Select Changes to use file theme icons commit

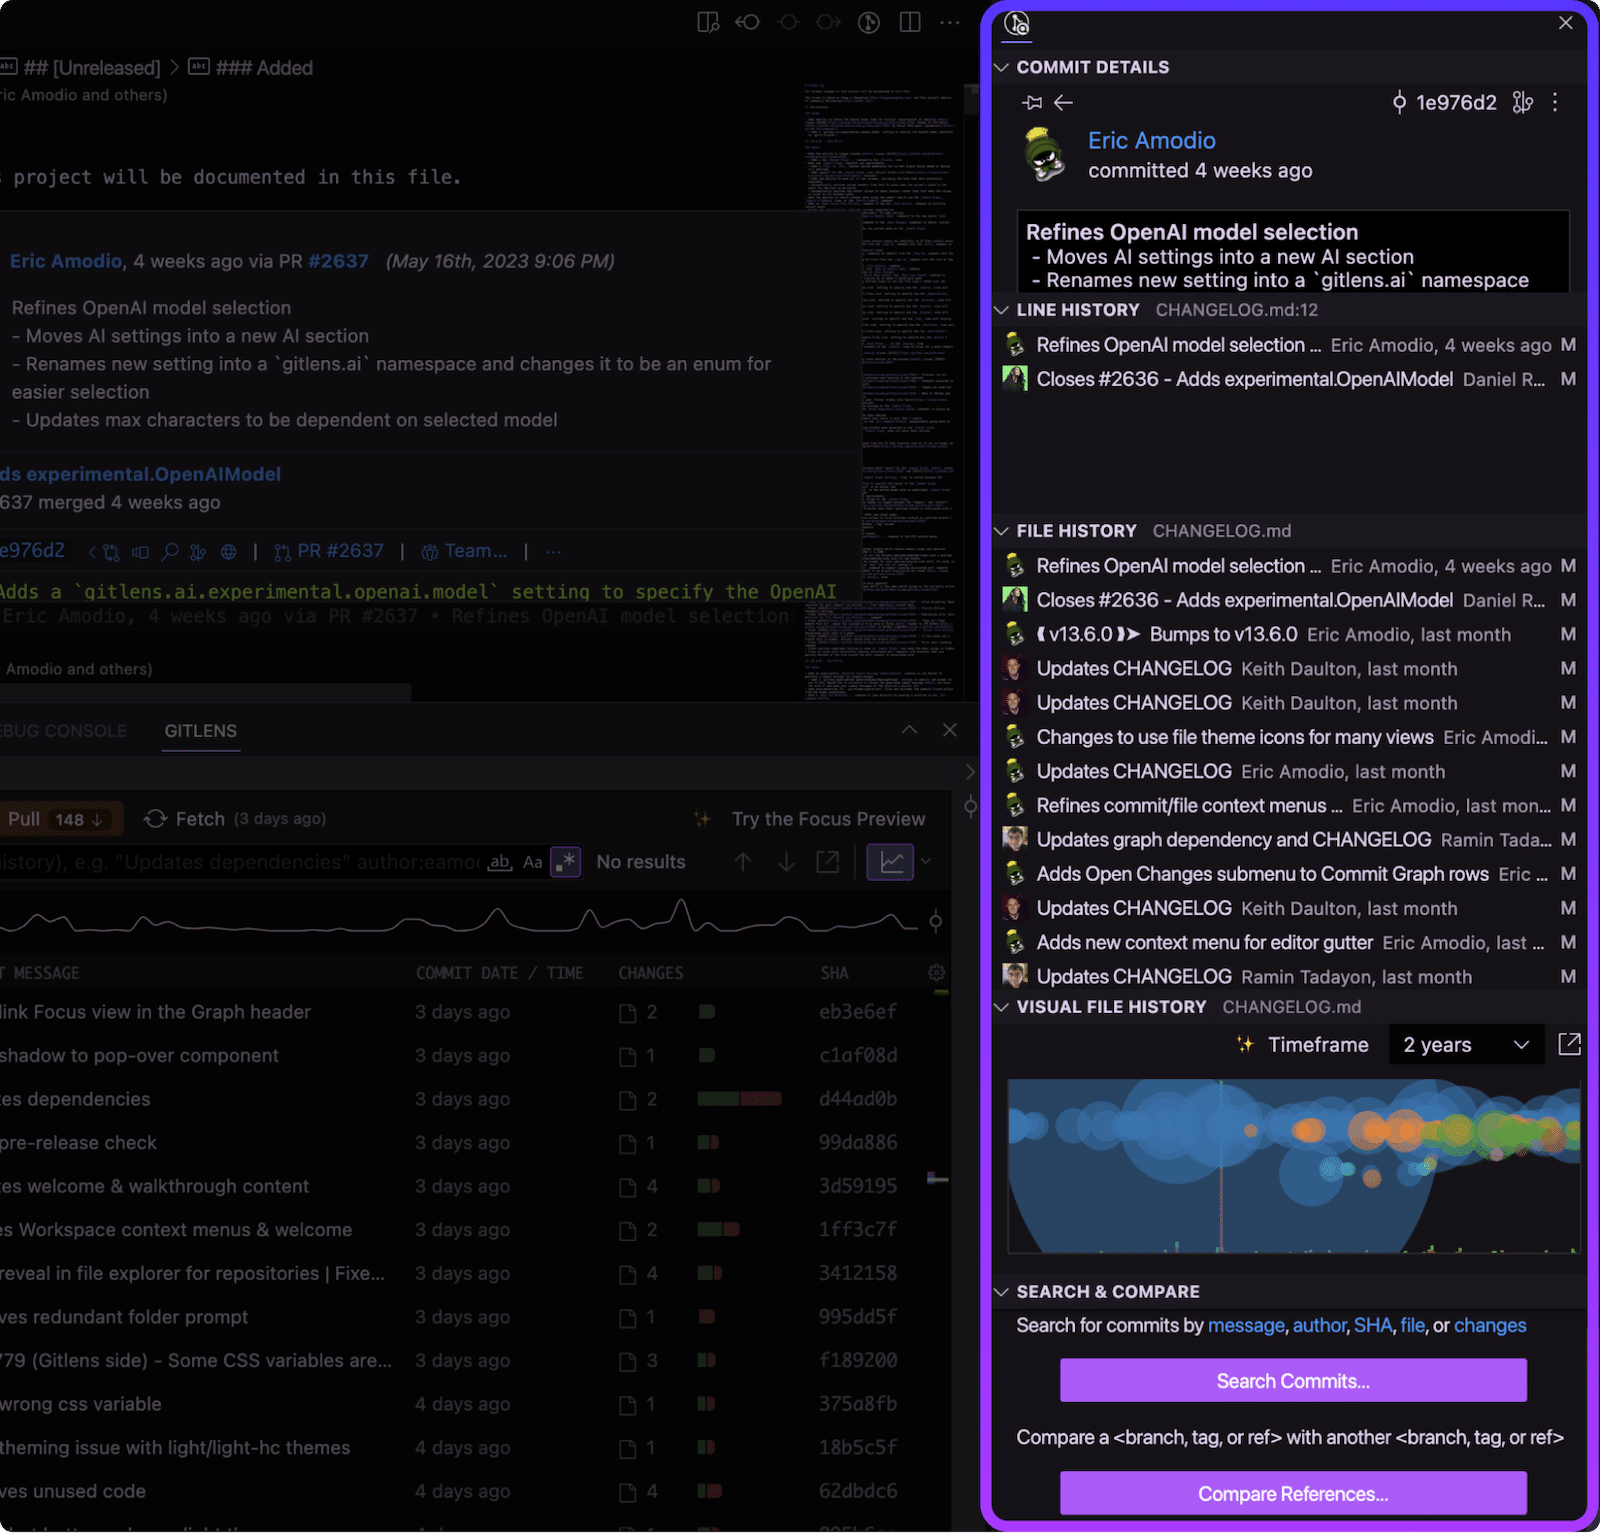(1290, 738)
